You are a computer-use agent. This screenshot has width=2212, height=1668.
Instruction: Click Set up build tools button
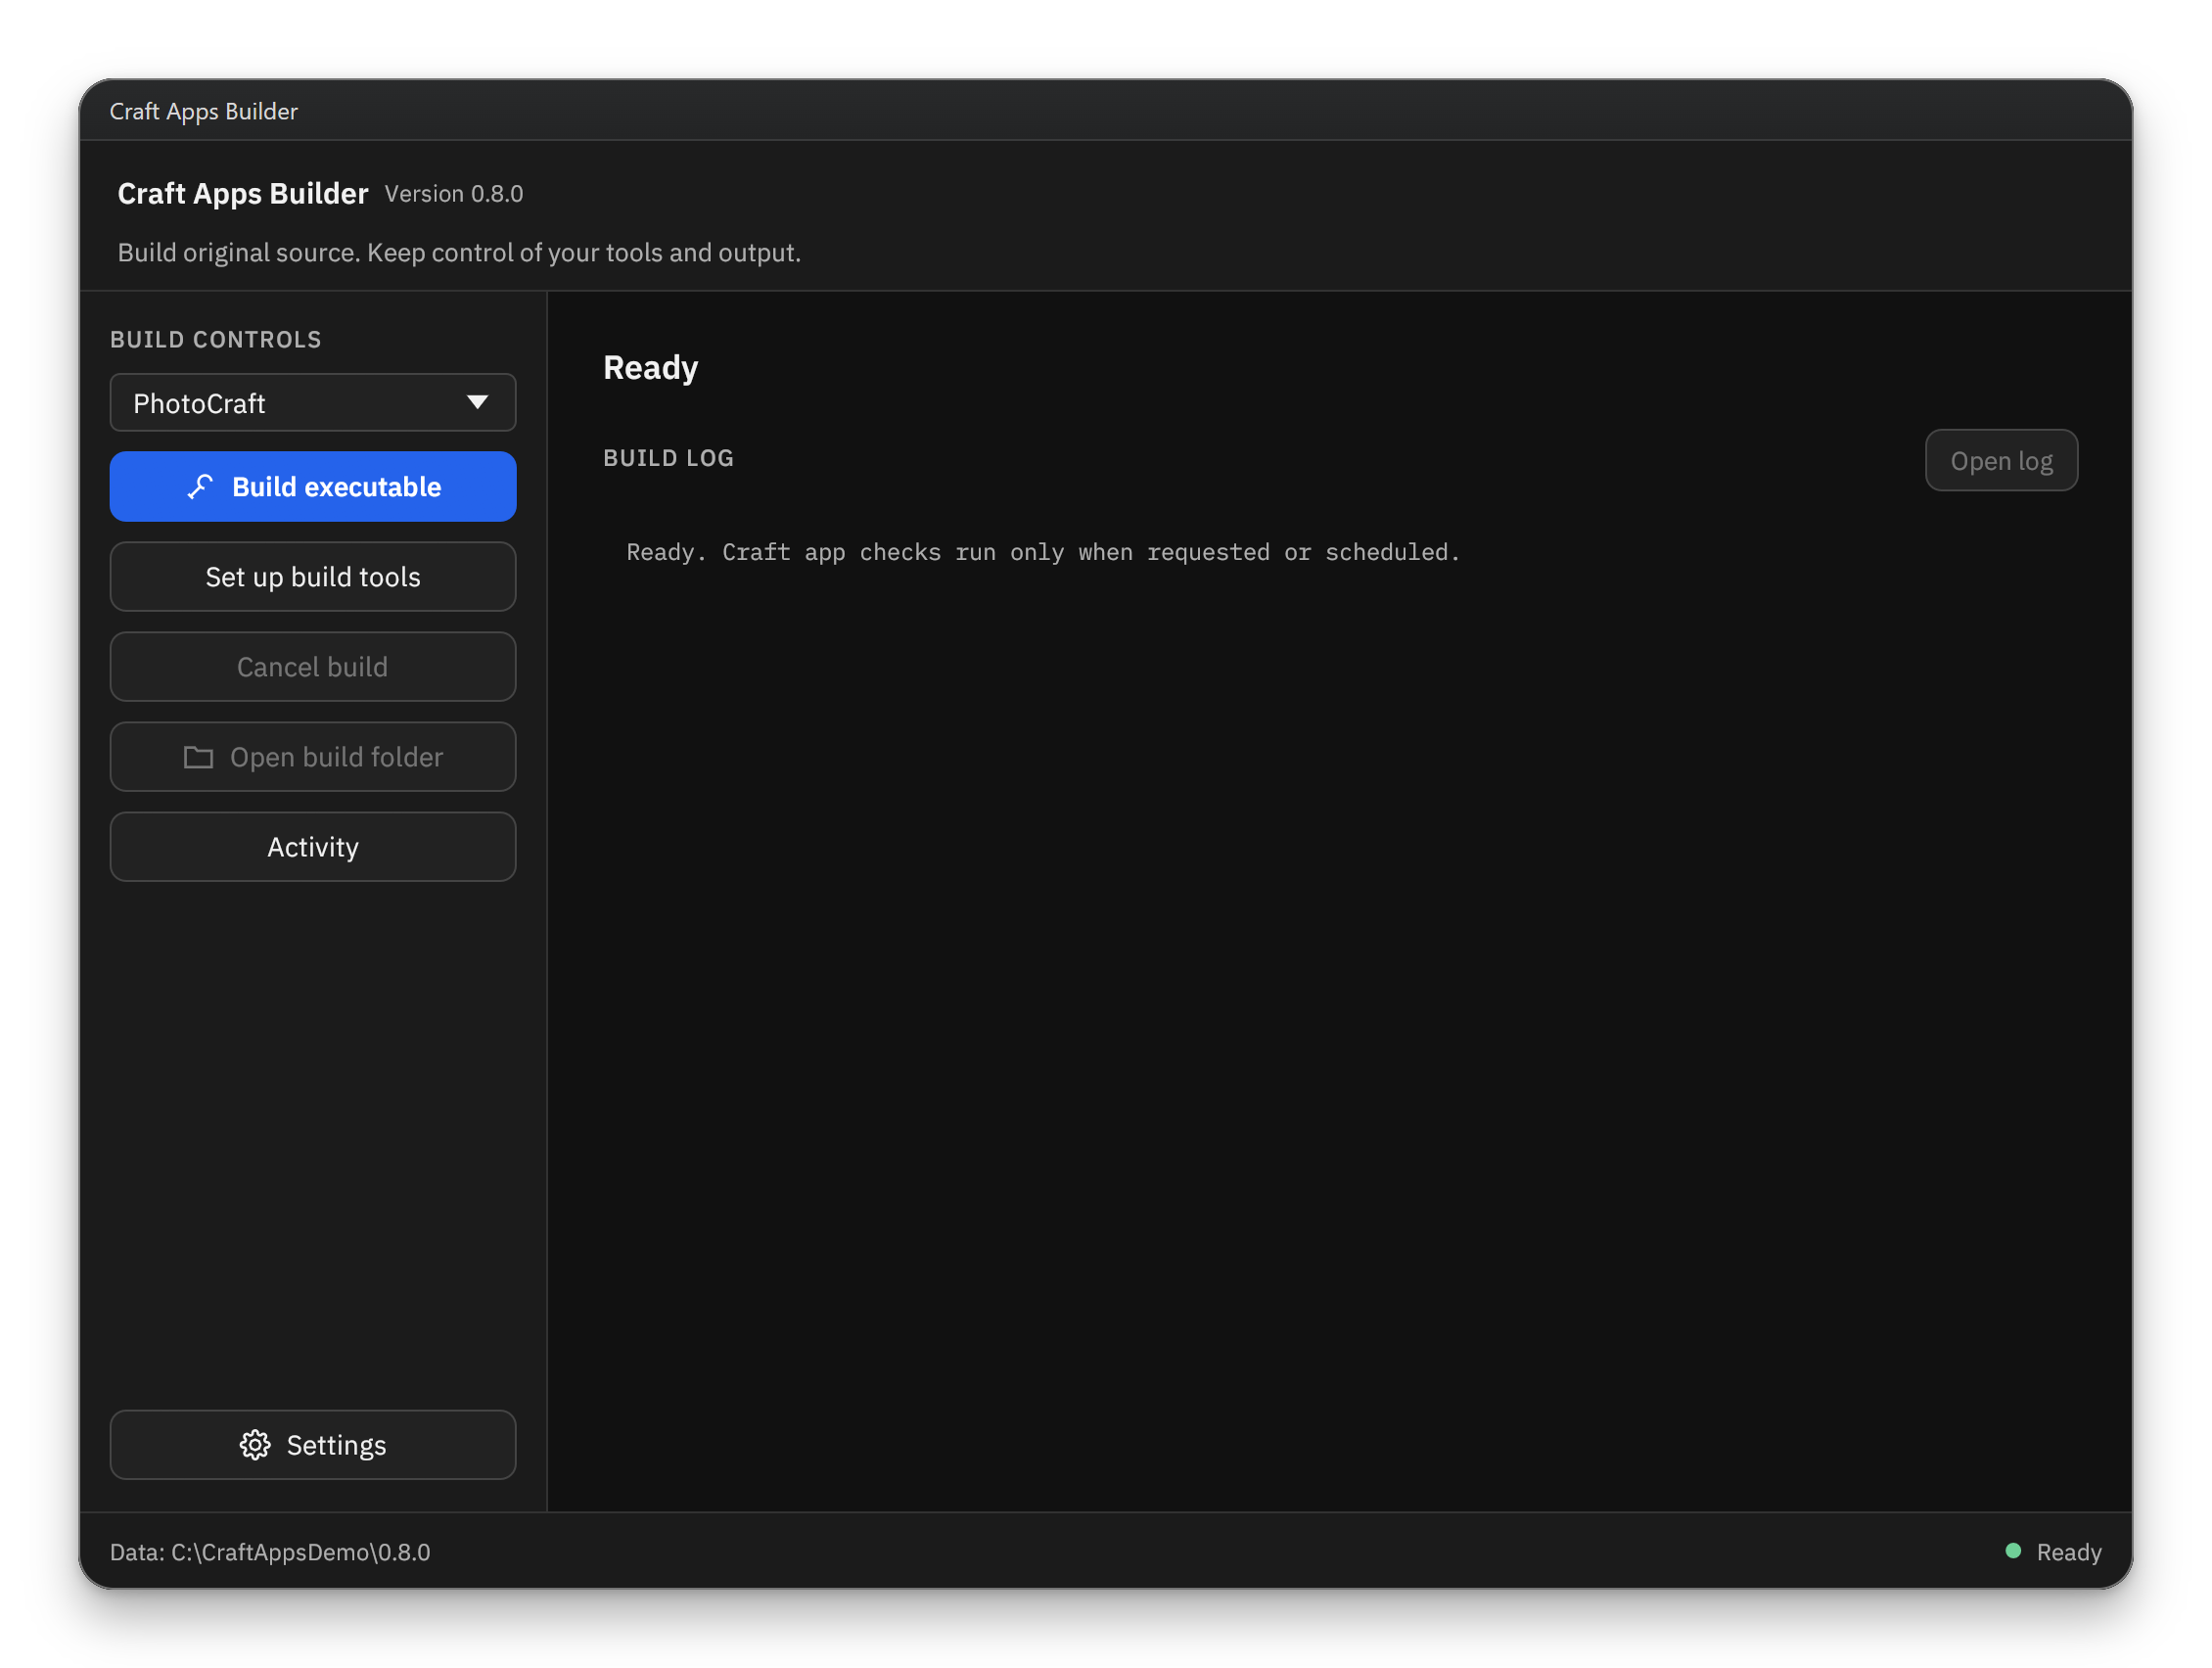click(x=313, y=577)
